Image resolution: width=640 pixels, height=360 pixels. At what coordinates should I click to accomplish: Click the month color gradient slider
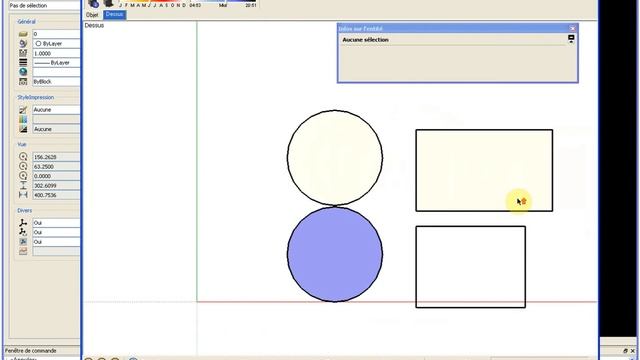(x=152, y=1)
